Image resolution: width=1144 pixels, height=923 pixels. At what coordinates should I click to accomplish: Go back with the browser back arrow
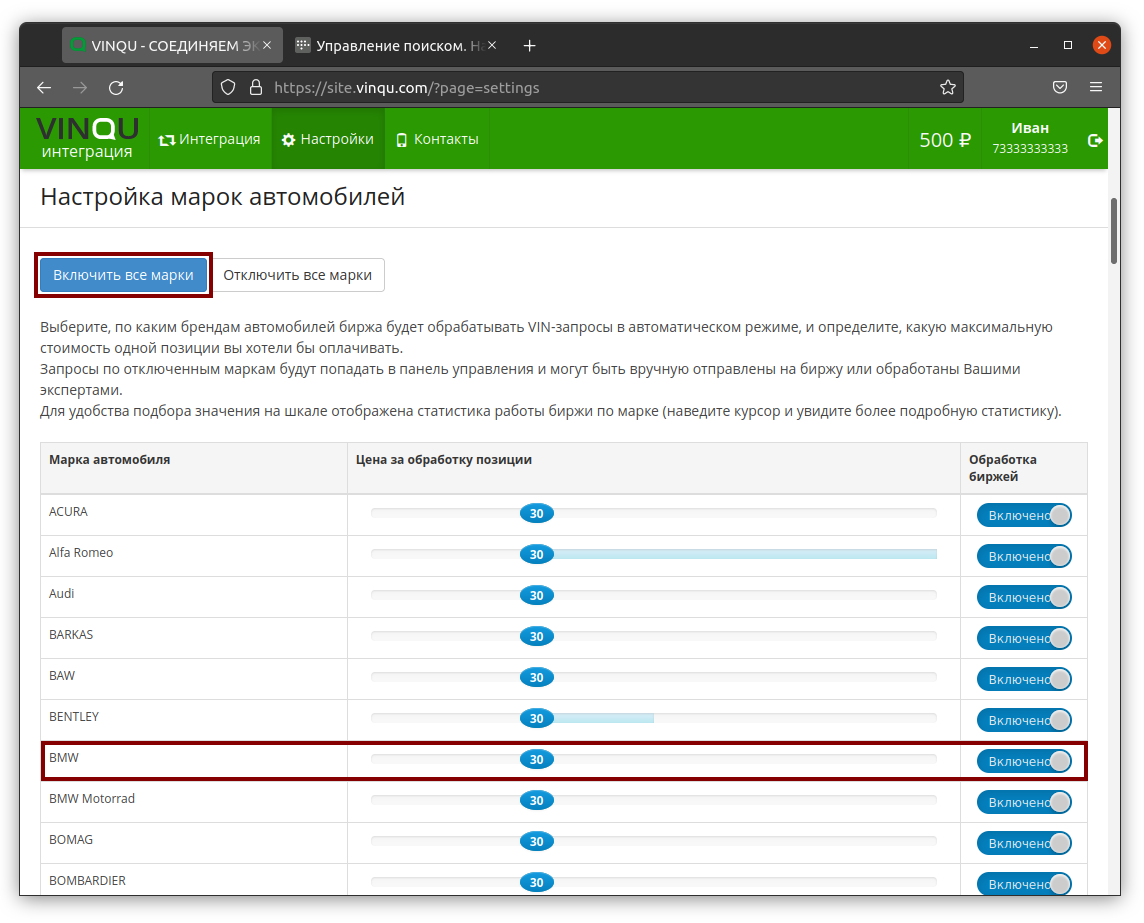point(45,88)
